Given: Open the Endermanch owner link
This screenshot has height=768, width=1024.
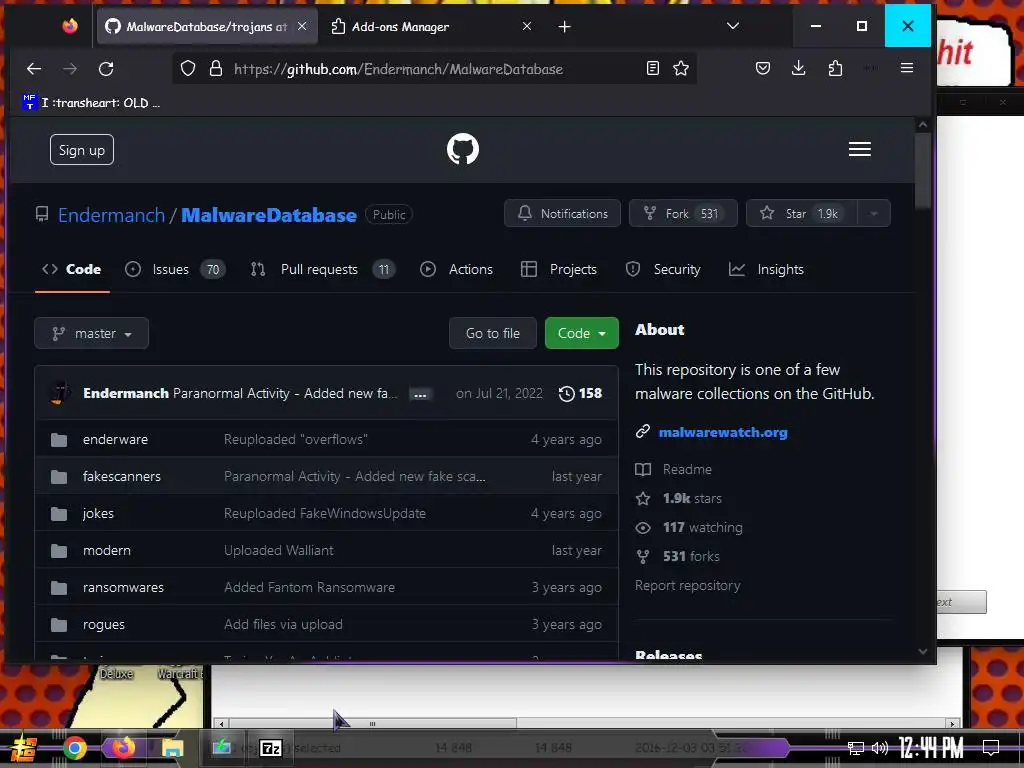Looking at the screenshot, I should (111, 215).
